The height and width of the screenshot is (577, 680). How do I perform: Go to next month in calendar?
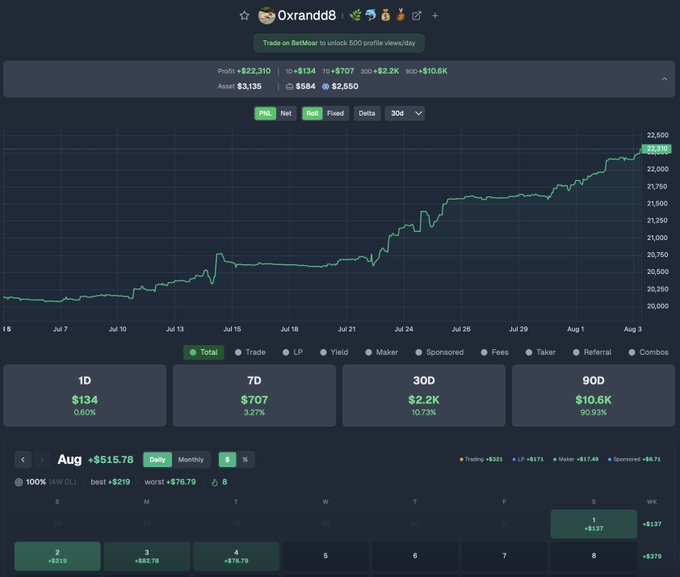click(x=42, y=459)
